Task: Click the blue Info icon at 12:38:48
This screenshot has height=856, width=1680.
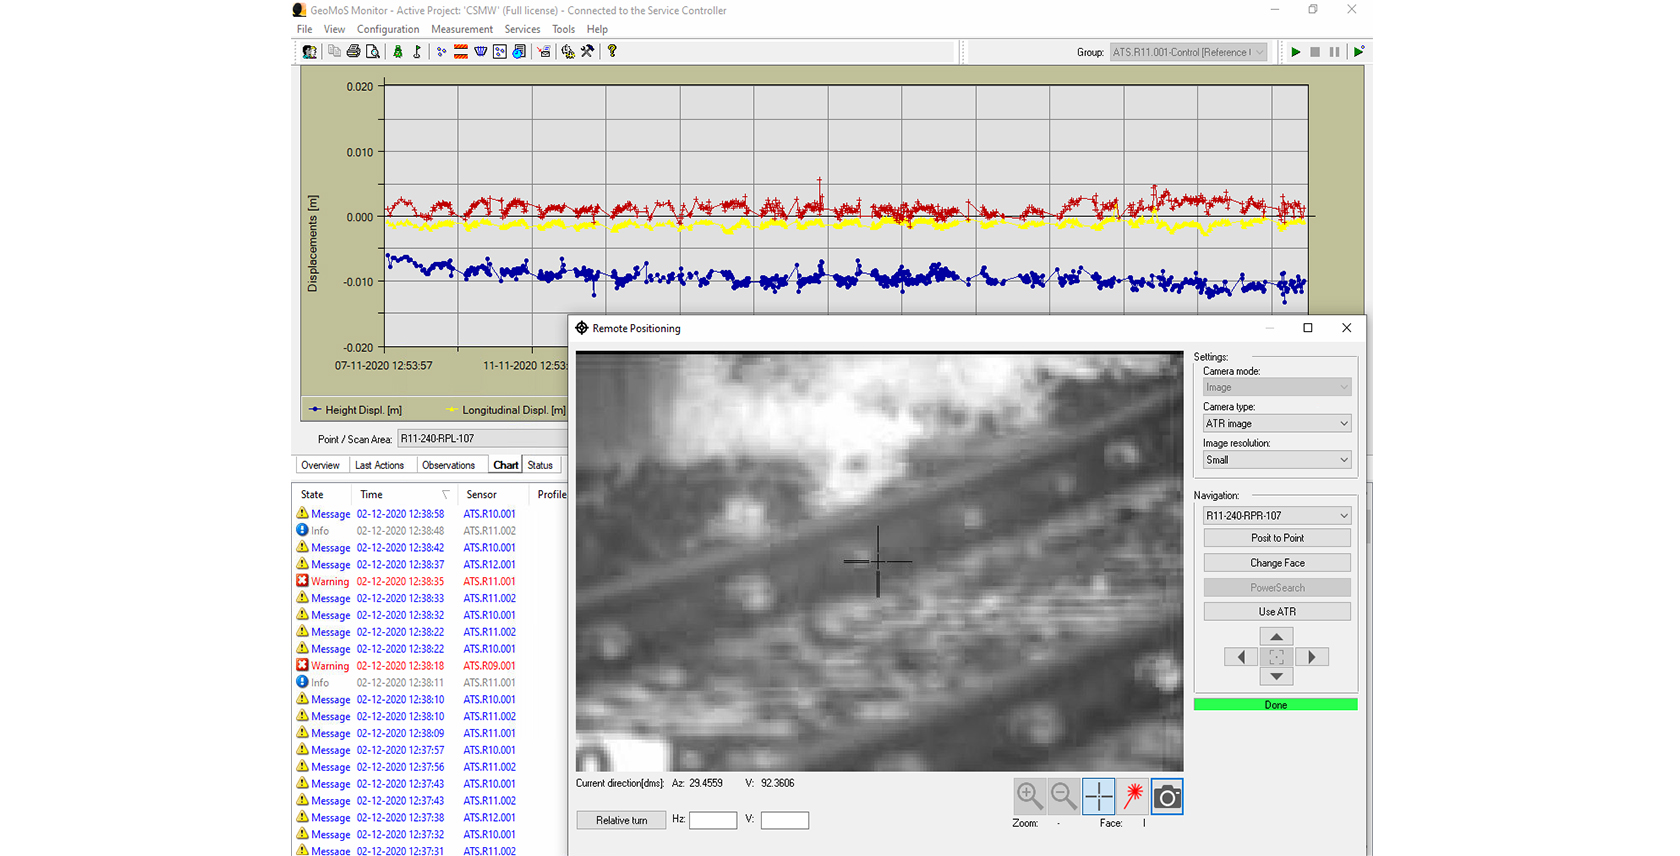Action: [x=302, y=530]
